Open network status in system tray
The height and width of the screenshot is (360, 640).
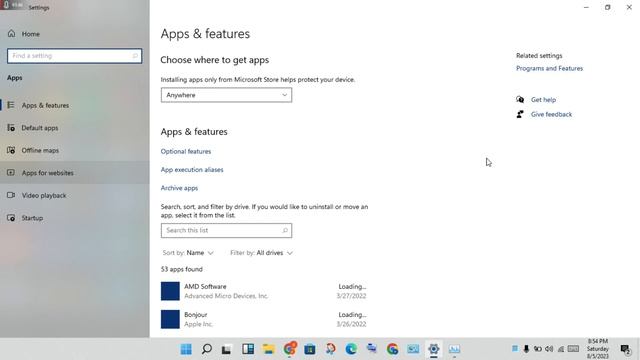click(561, 349)
